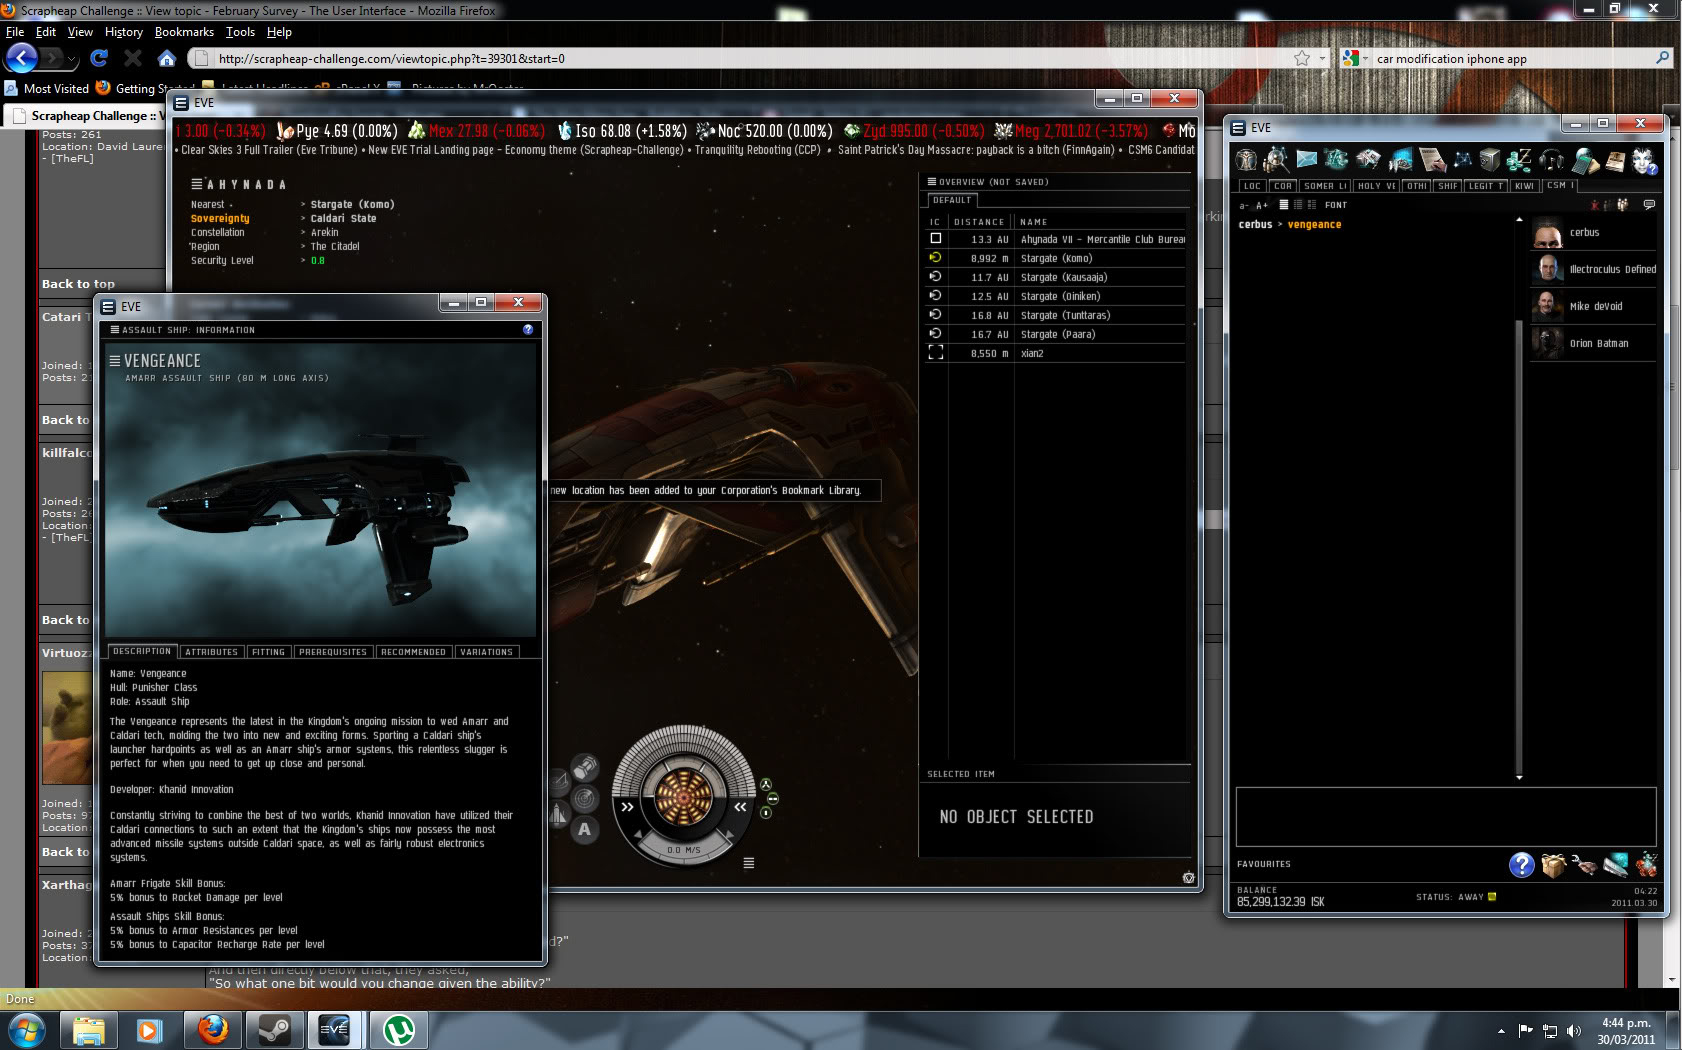Image resolution: width=1682 pixels, height=1050 pixels.
Task: Open the star map constellation icon
Action: click(x=1461, y=160)
